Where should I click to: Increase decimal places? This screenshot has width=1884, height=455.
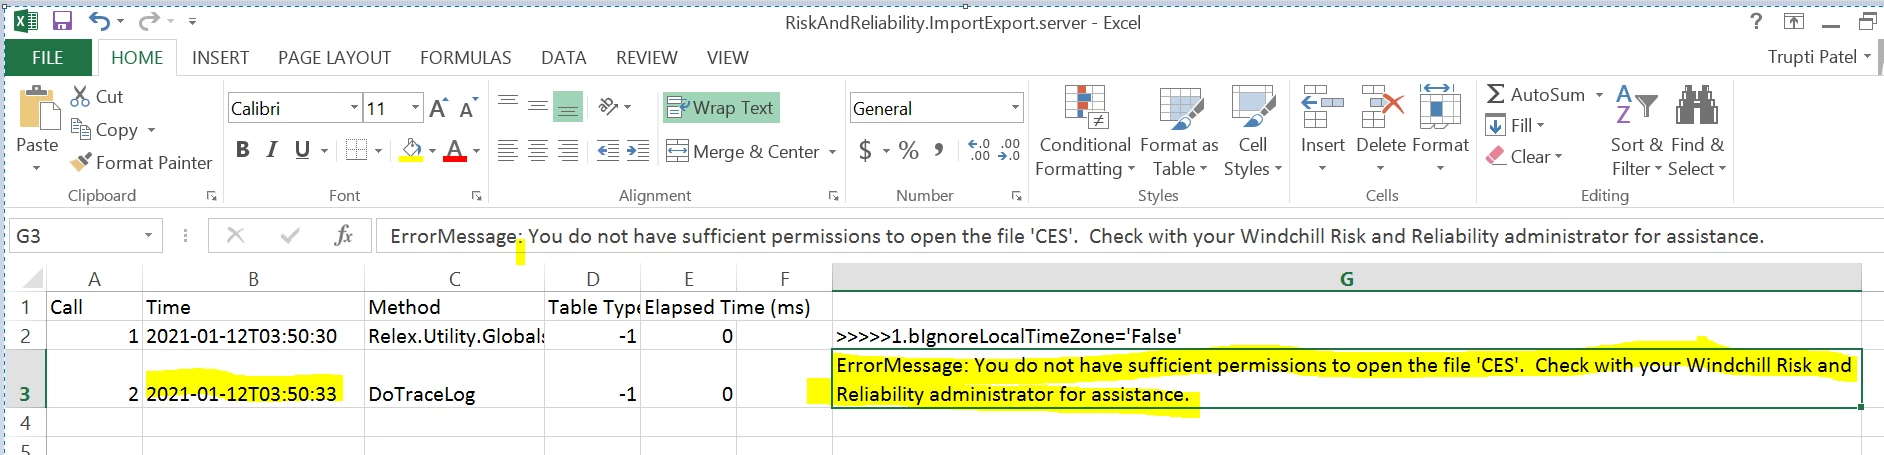[980, 151]
